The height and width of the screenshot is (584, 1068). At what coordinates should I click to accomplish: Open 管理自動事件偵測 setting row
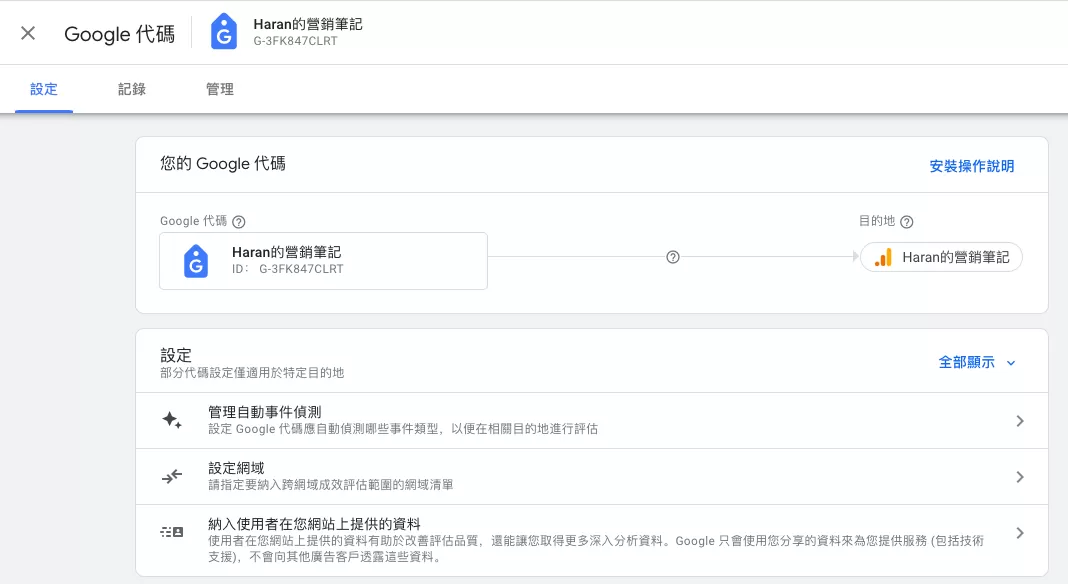591,420
